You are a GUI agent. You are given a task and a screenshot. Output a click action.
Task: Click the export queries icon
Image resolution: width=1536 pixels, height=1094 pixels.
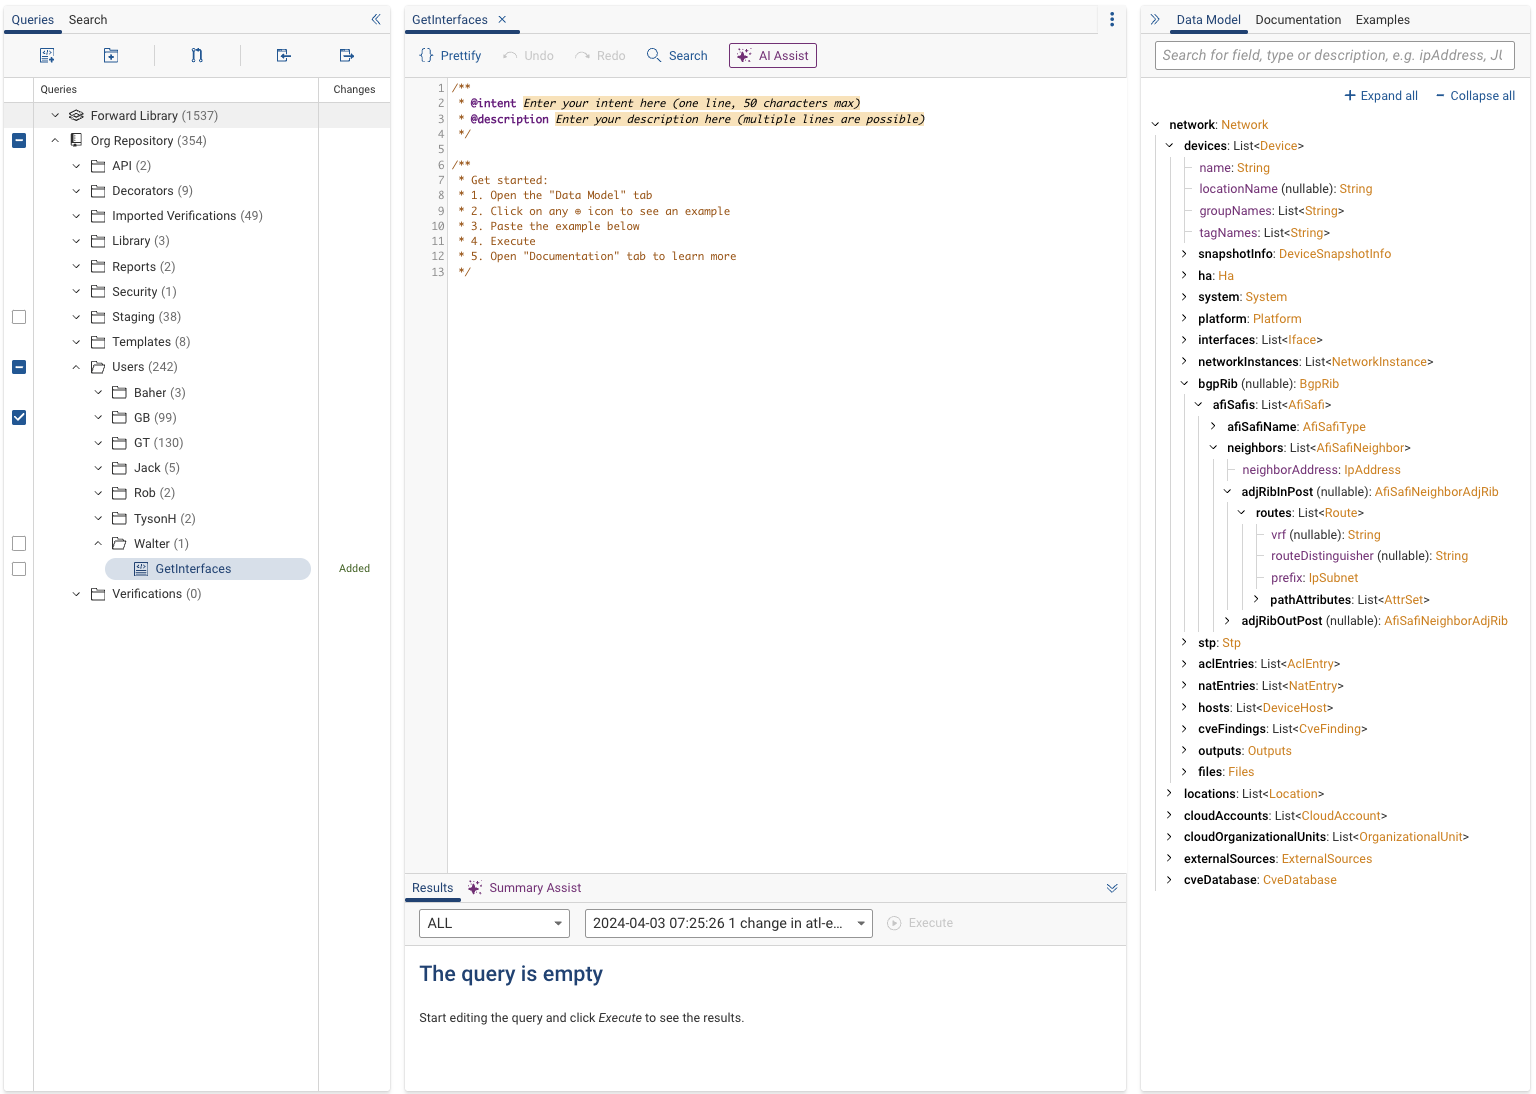click(x=347, y=56)
